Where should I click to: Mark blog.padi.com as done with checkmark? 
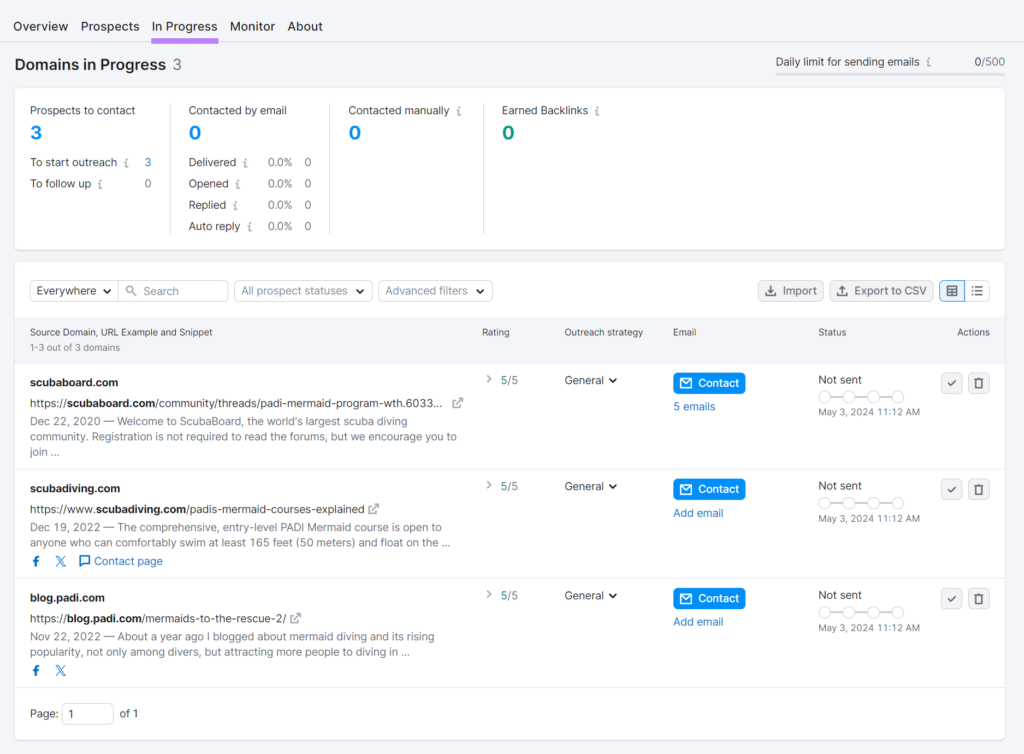tap(952, 599)
